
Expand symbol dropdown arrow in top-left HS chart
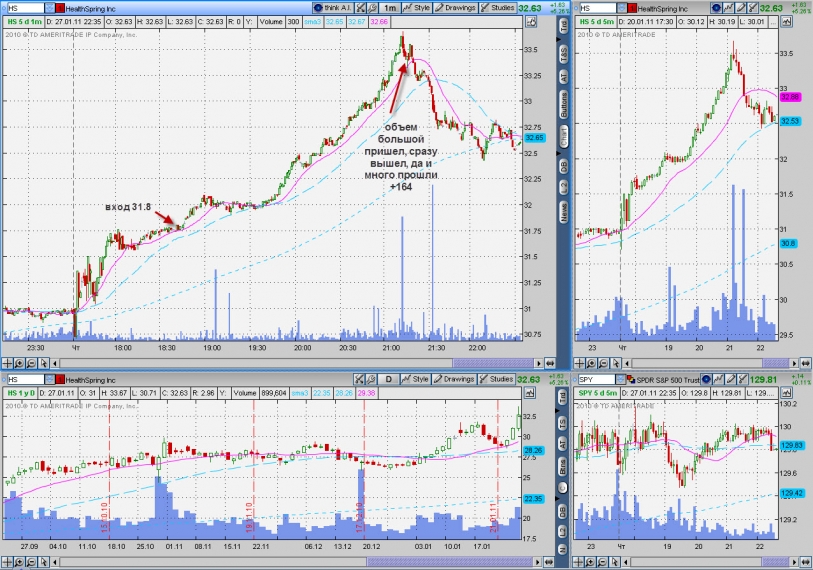point(49,8)
